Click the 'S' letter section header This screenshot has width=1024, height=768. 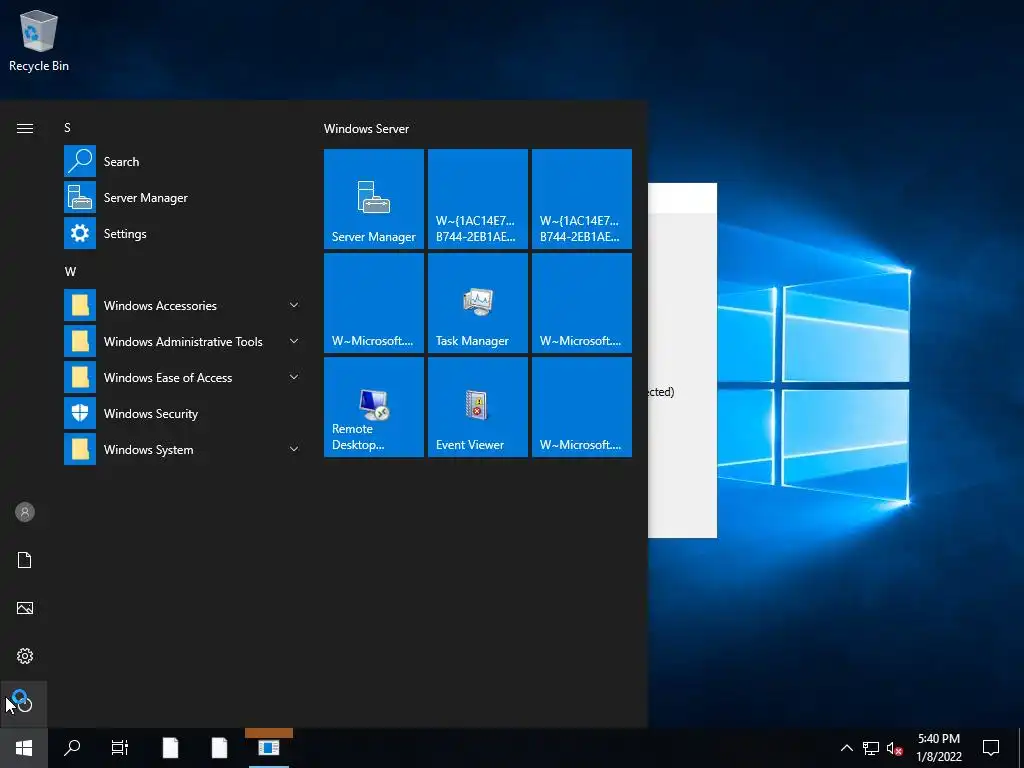(67, 128)
